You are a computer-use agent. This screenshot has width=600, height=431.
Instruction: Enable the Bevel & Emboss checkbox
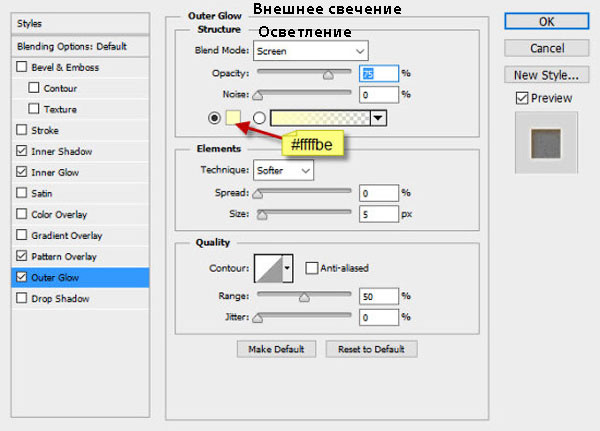(21, 67)
